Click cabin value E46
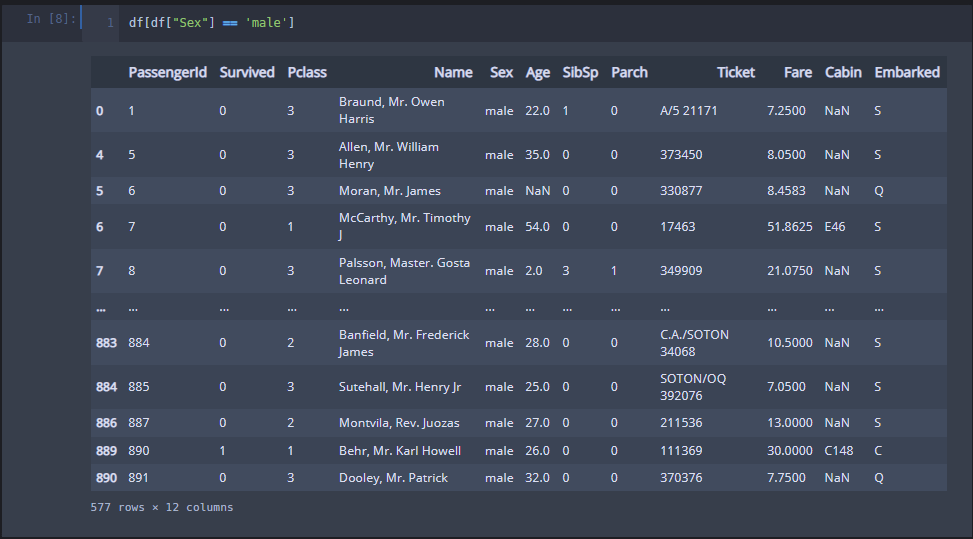This screenshot has width=973, height=539. [835, 227]
